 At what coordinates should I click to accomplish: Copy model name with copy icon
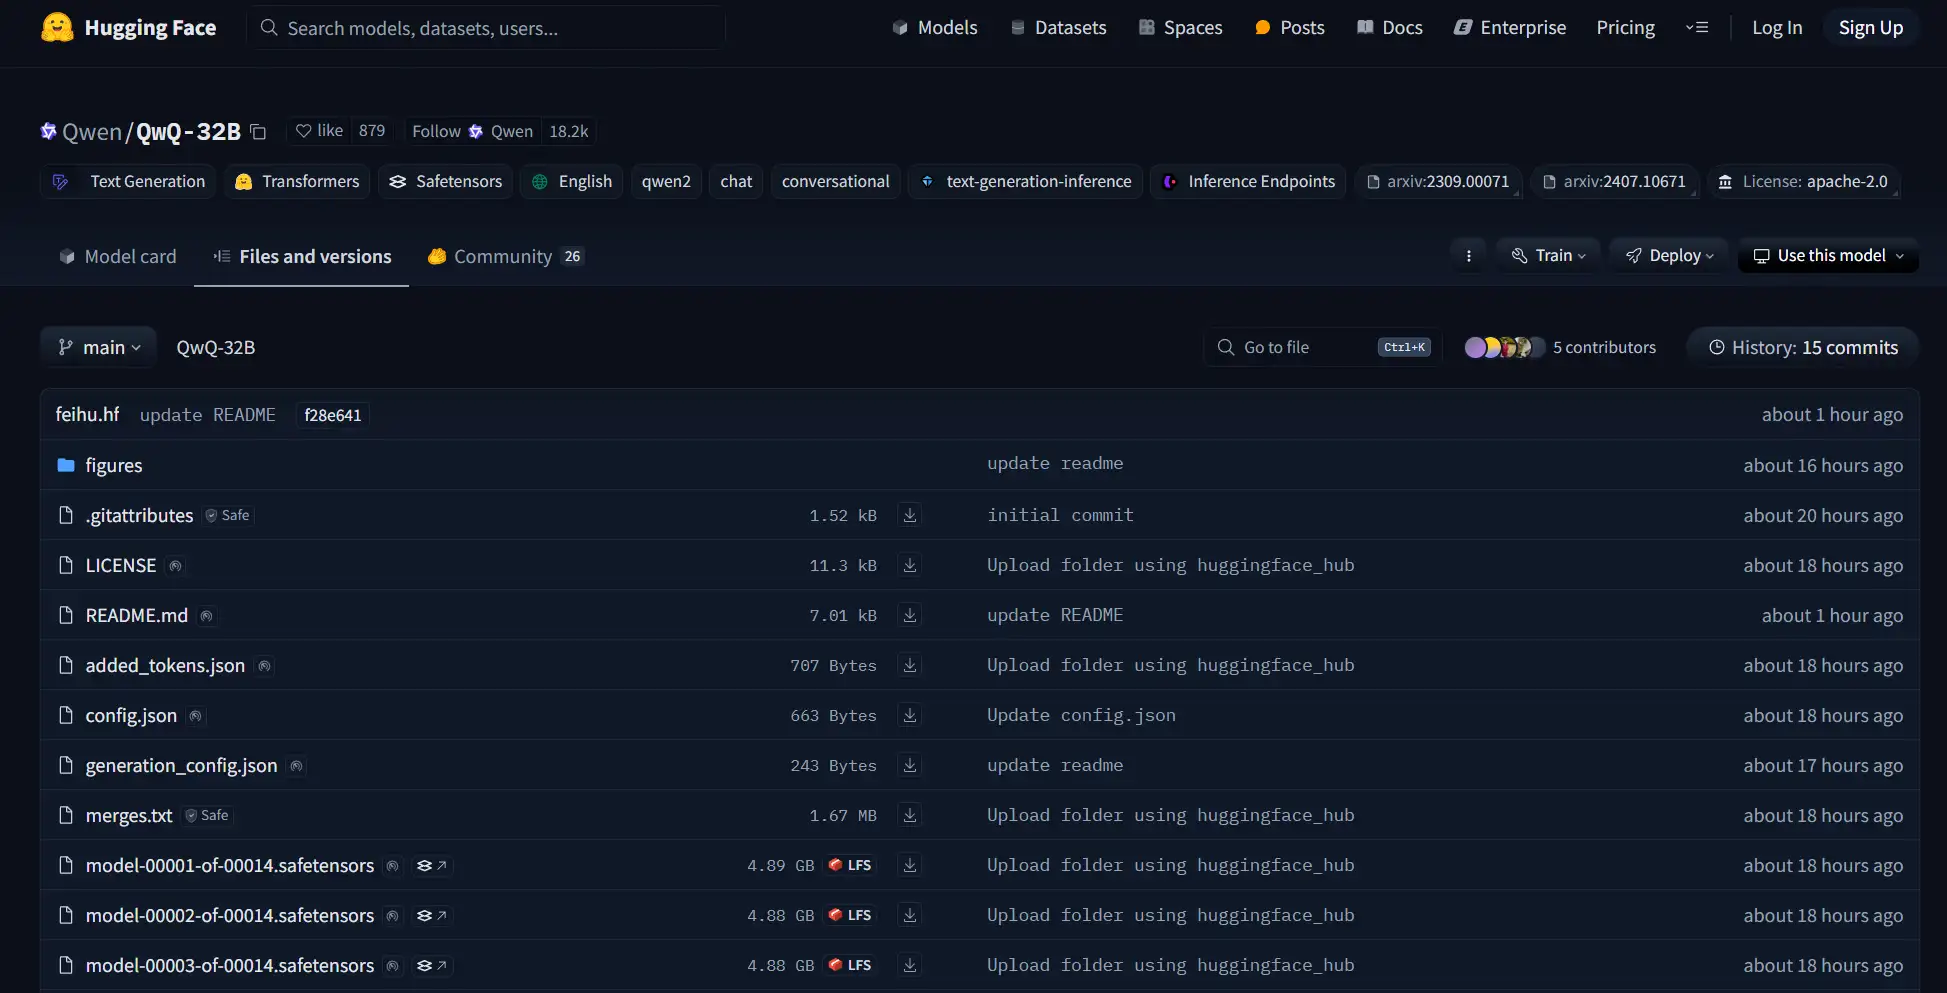[x=258, y=132]
